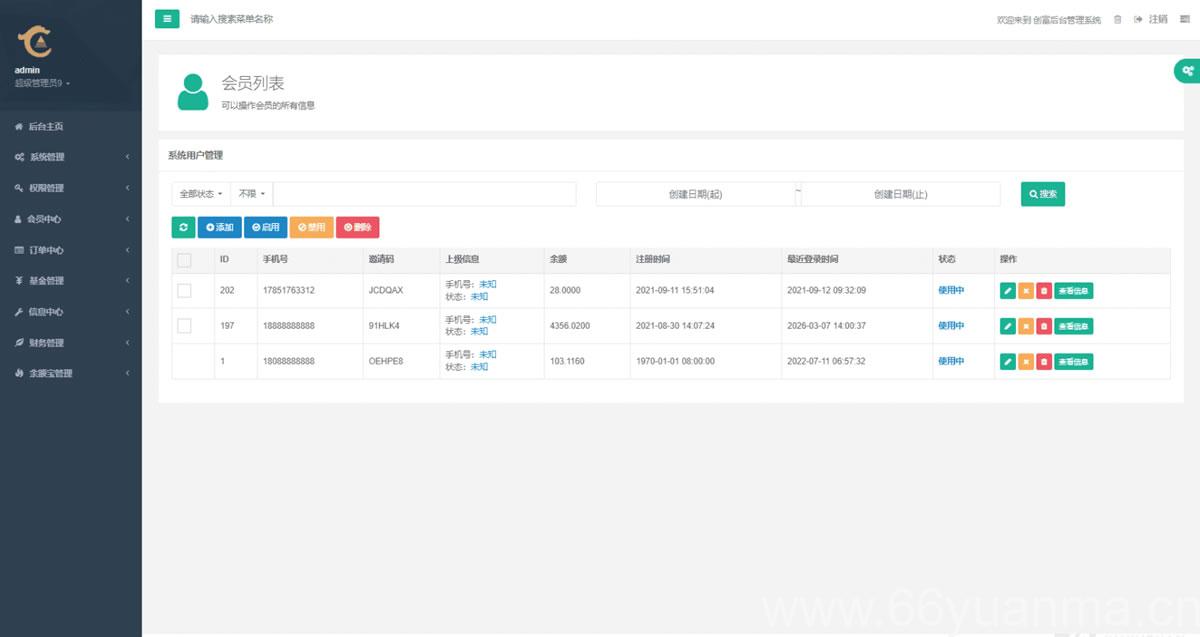Click the site logo above admin
Viewport: 1200px width, 637px height.
click(x=35, y=40)
